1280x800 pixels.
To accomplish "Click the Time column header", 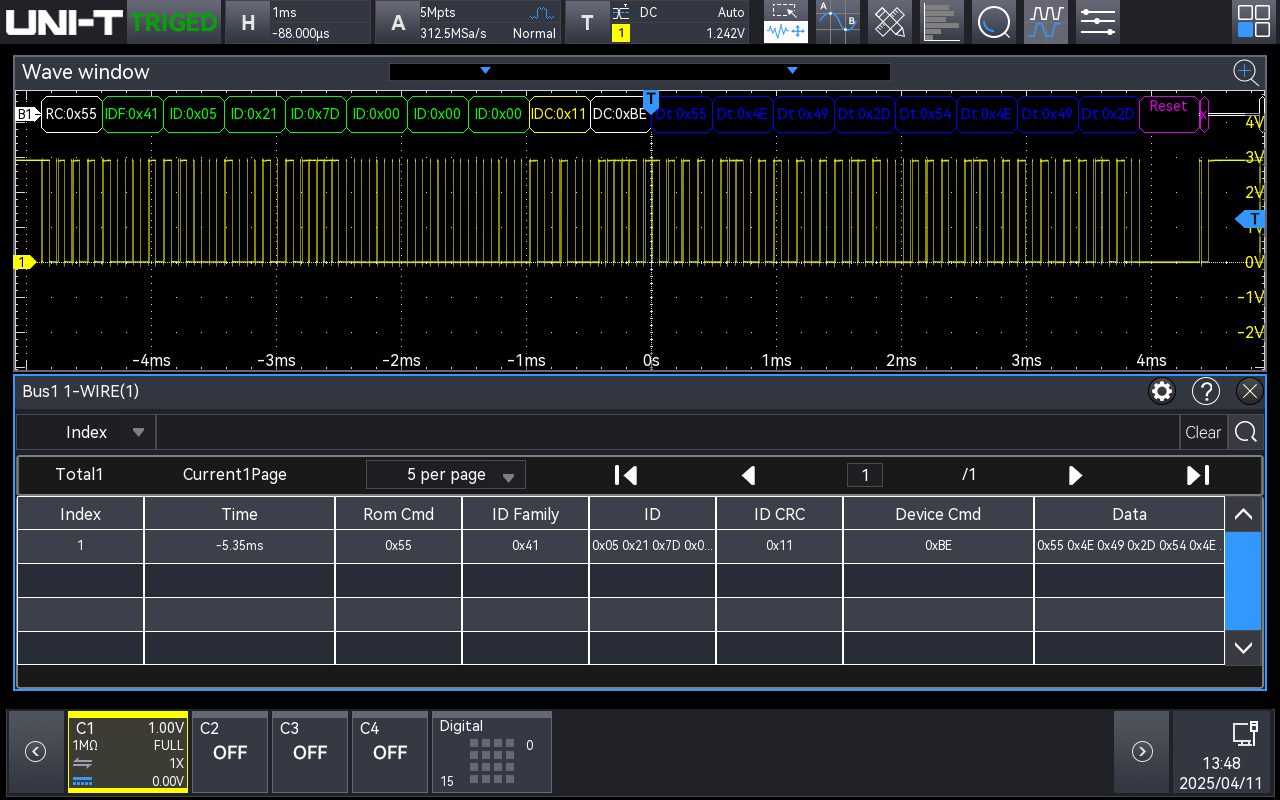I will point(239,514).
